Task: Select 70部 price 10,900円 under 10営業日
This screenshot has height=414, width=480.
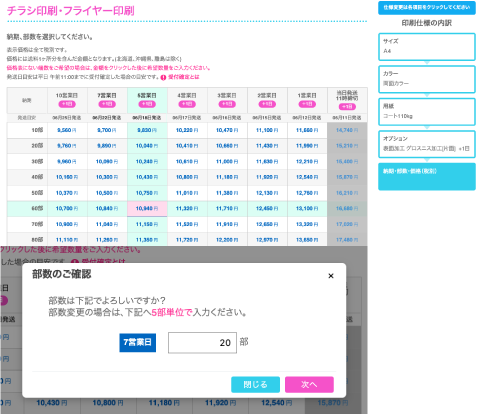Action: point(67,224)
